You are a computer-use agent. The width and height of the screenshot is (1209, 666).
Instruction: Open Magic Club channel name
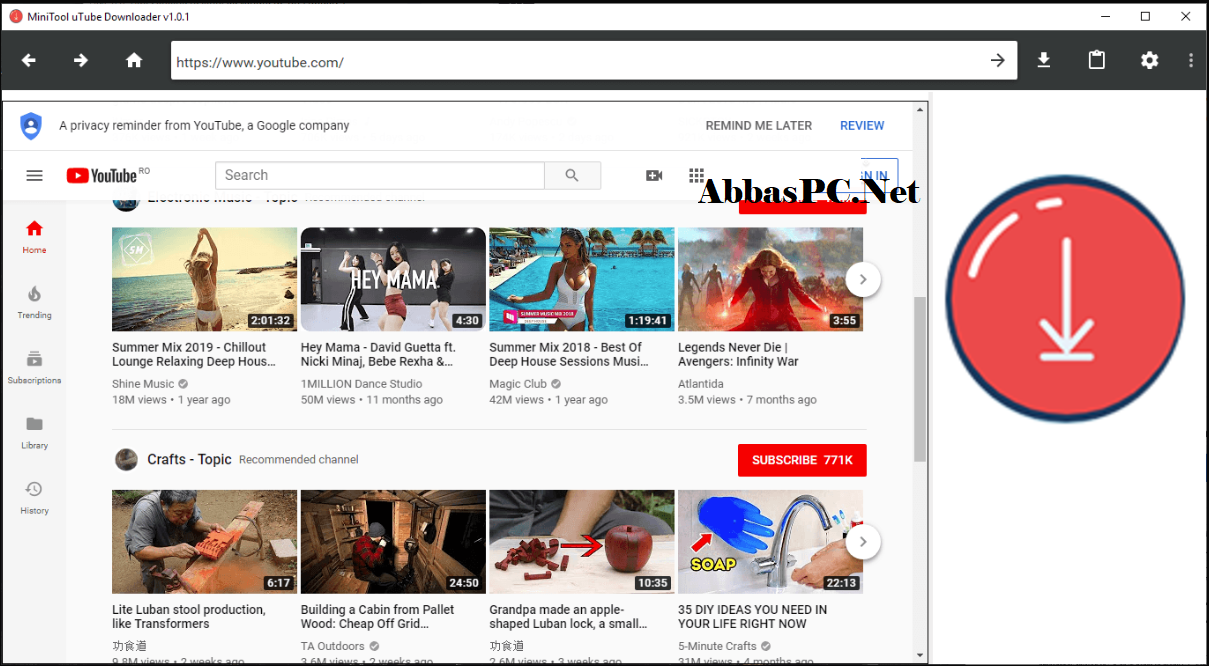[518, 384]
